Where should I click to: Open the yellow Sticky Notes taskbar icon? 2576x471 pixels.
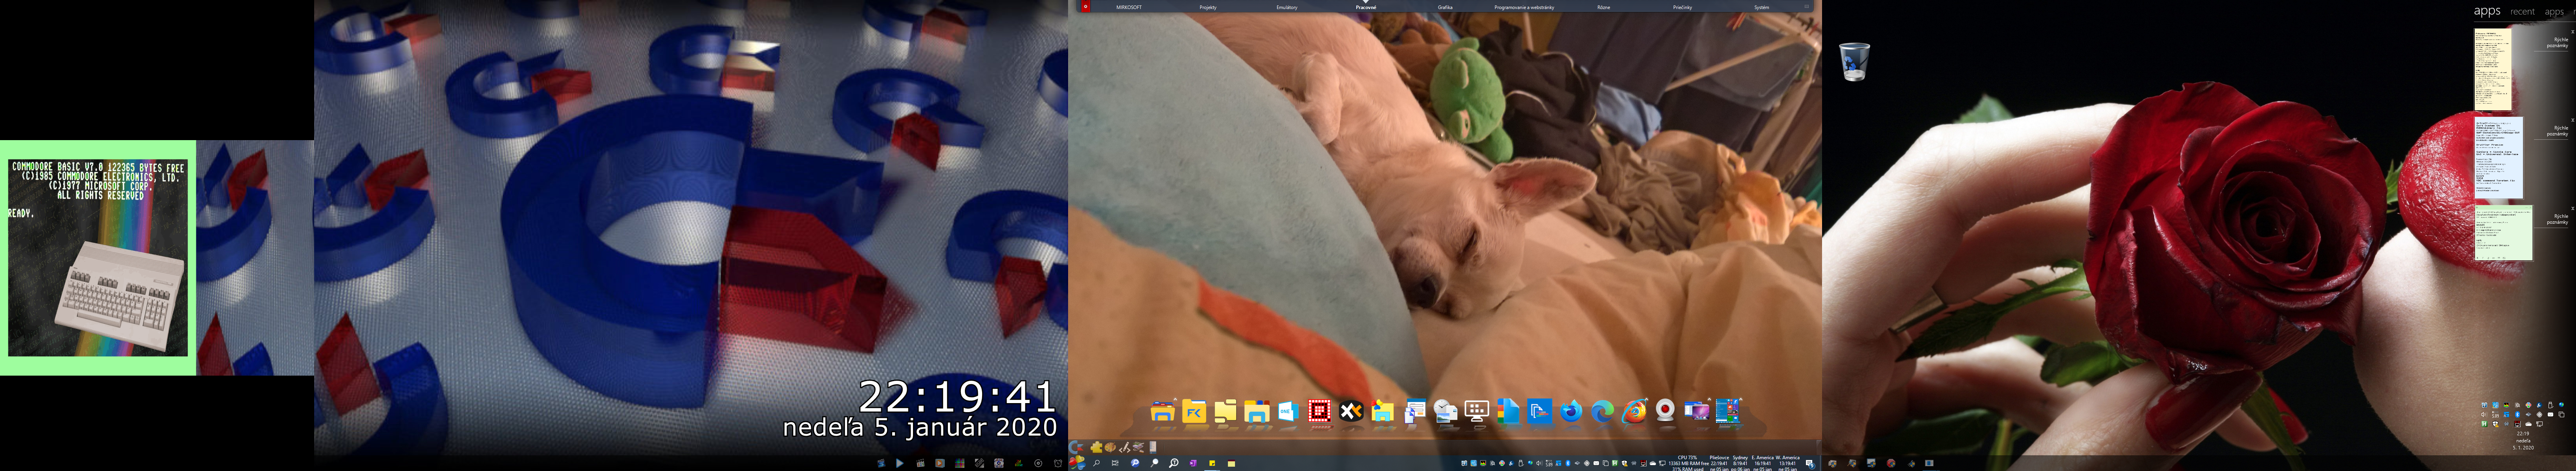[x=1212, y=463]
